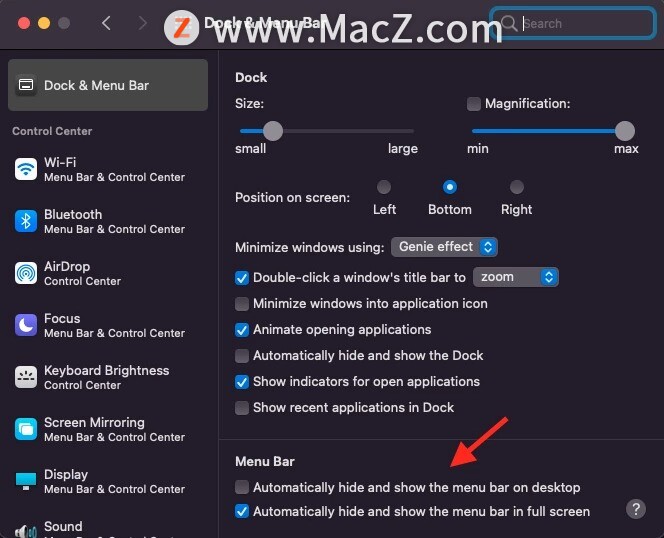Image resolution: width=664 pixels, height=538 pixels.
Task: Click the Sound speaker icon
Action: coord(26,531)
